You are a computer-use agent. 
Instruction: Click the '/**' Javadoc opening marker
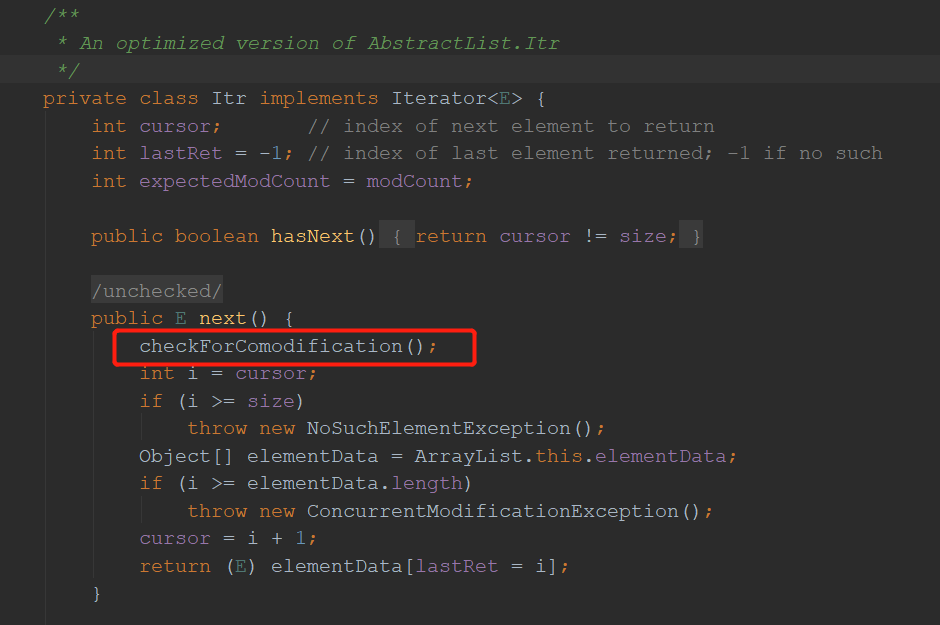(61, 15)
